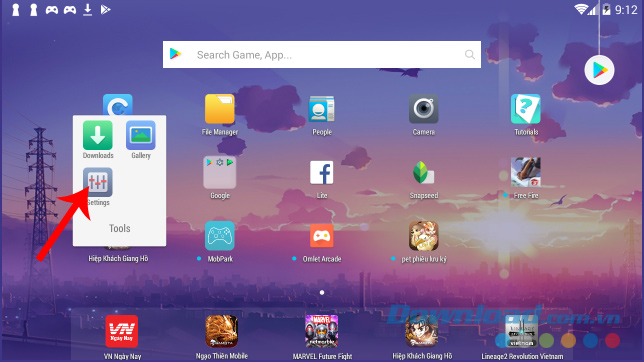The height and width of the screenshot is (362, 644).
Task: Click the Play Store logo in search bar
Action: coord(175,54)
